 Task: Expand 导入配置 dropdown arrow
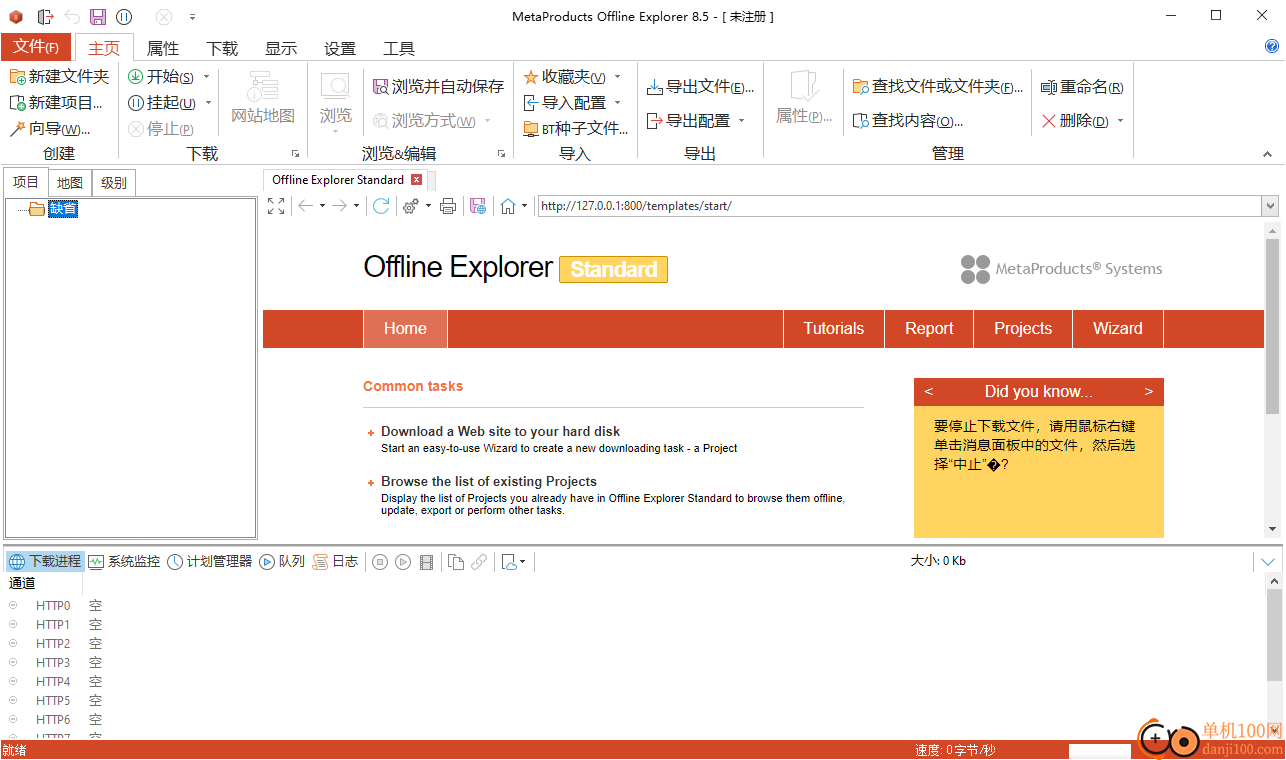(617, 103)
